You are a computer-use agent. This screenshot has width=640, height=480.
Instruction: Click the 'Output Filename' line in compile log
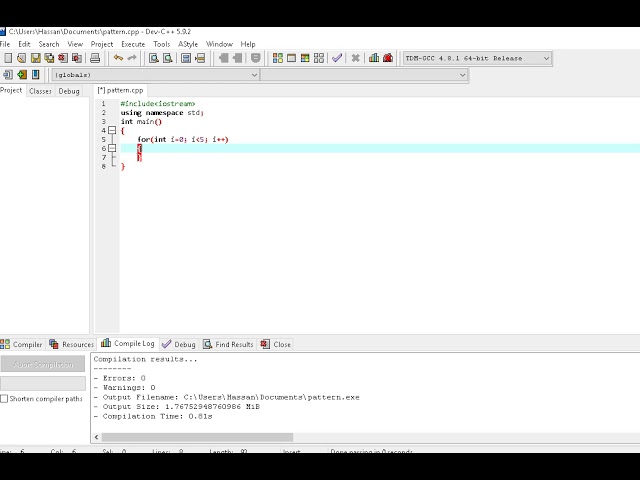pos(227,397)
